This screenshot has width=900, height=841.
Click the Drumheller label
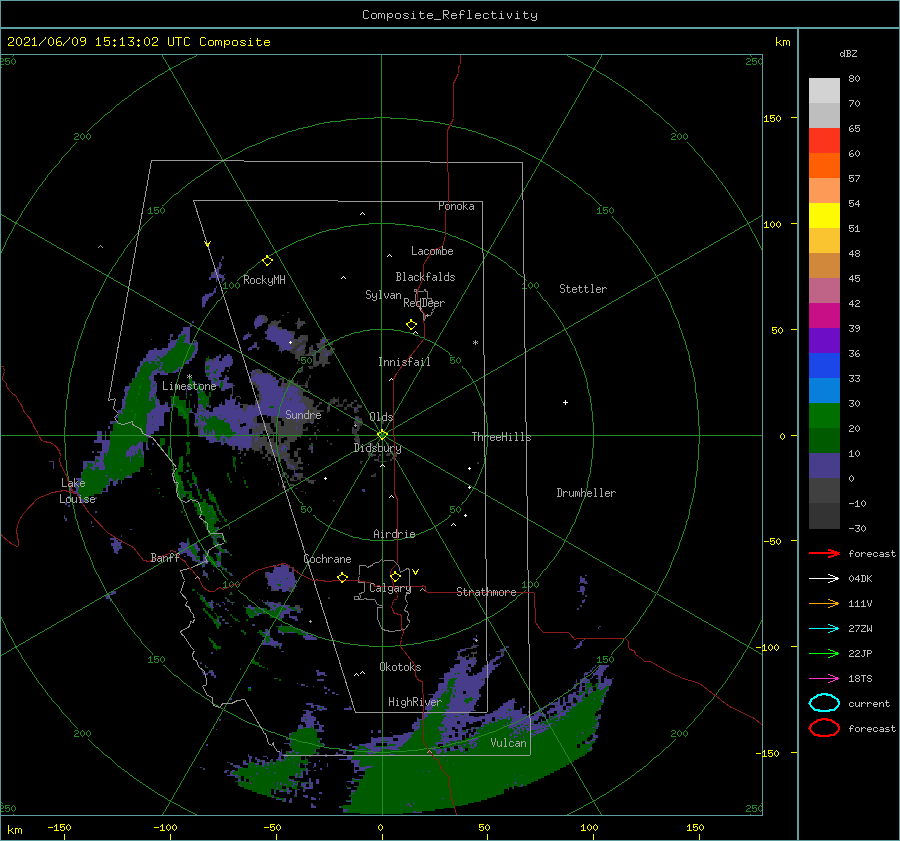click(x=586, y=493)
